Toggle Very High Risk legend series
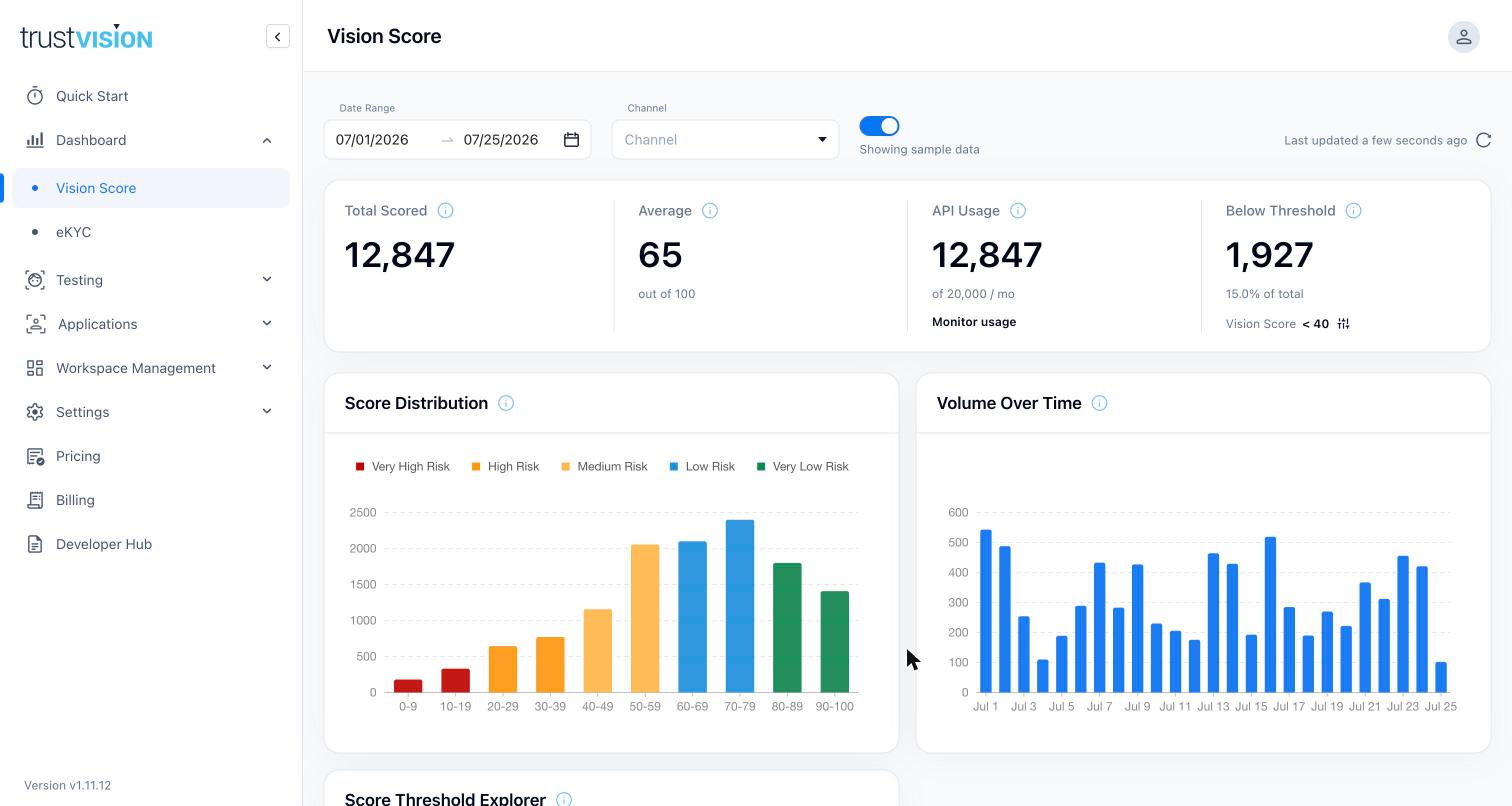The image size is (1512, 806). (403, 467)
